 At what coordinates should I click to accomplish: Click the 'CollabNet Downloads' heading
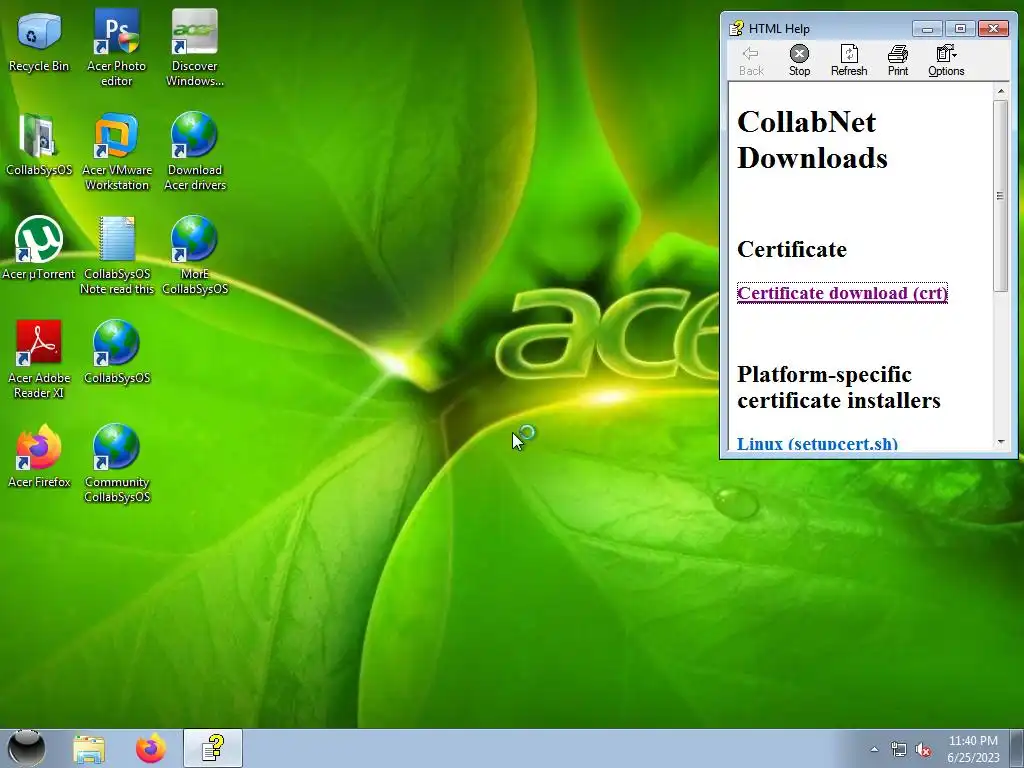812,140
